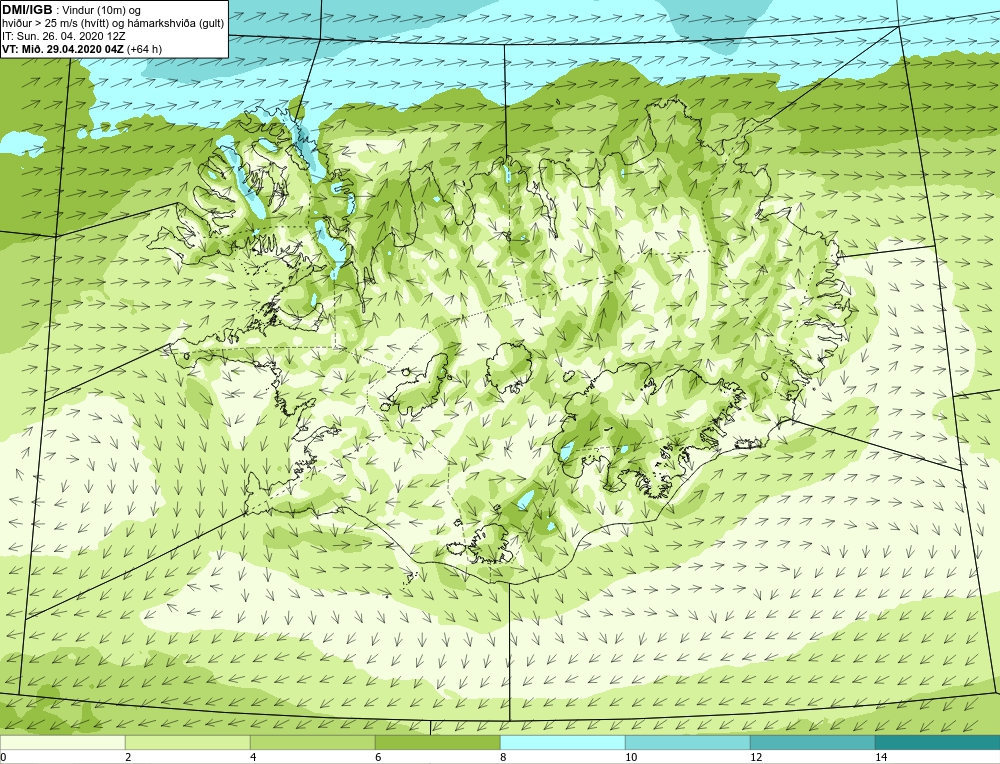Click the 6–8 m/s dark green swatch
Viewport: 1000px width, 764px height.
438,743
